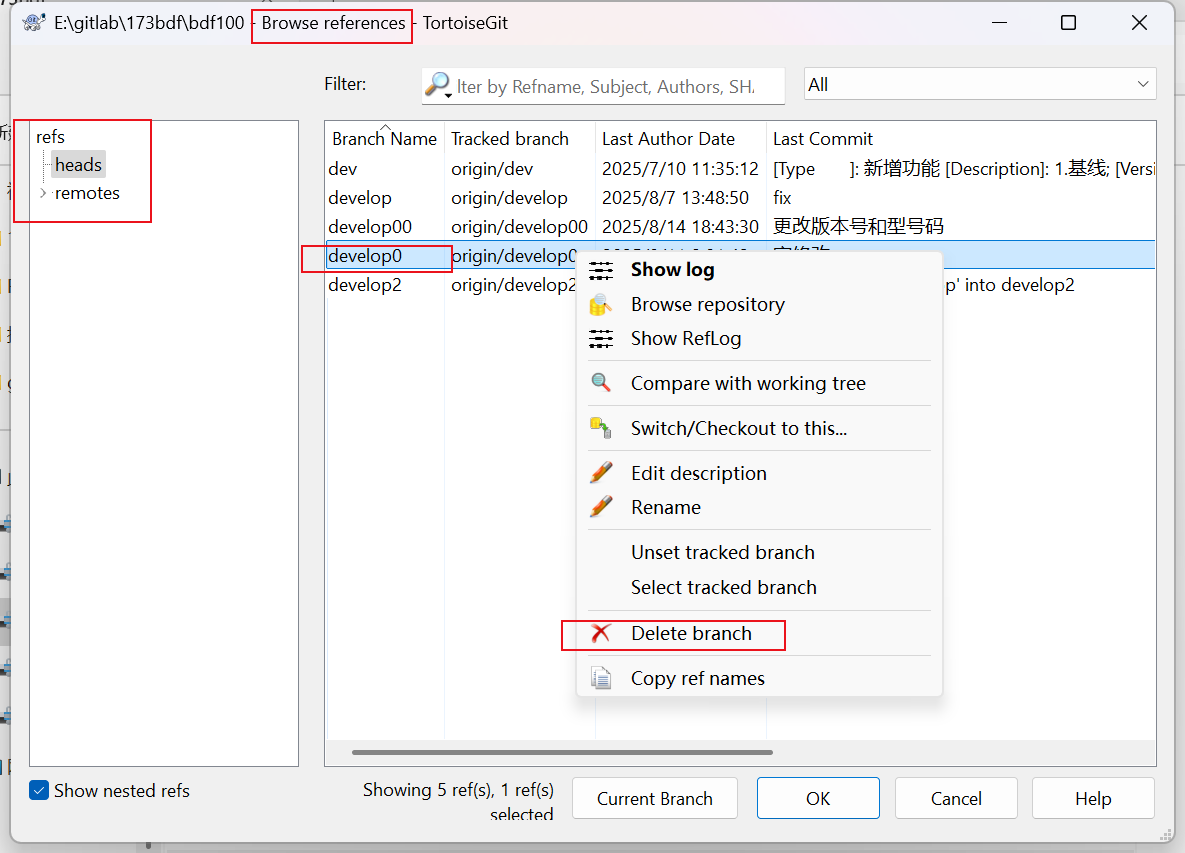Image resolution: width=1185 pixels, height=853 pixels.
Task: Uncheck the Show nested refs checkbox
Action: [x=38, y=790]
